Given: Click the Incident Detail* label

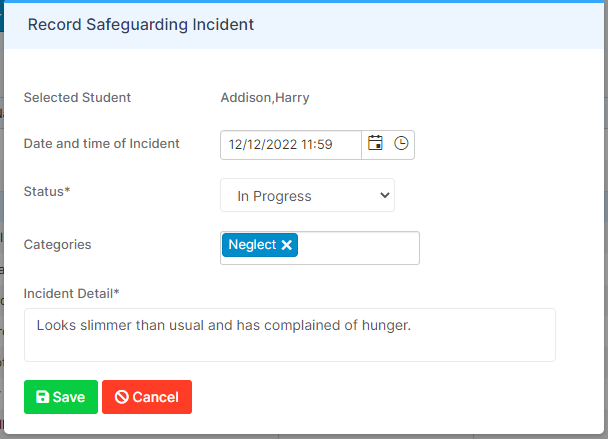Looking at the screenshot, I should [x=71, y=294].
